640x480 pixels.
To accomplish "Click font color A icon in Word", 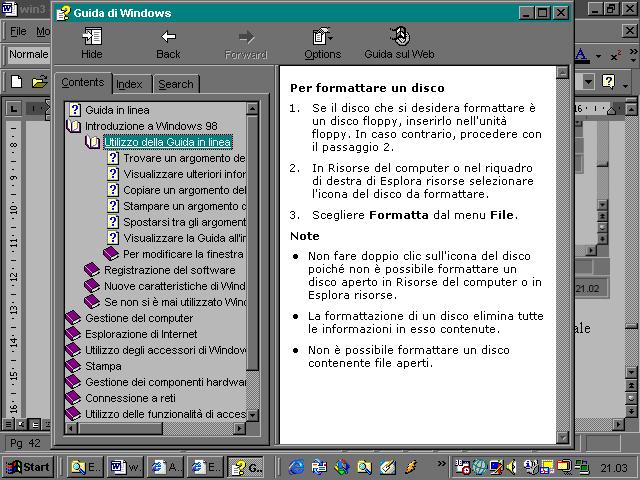I will tap(582, 55).
